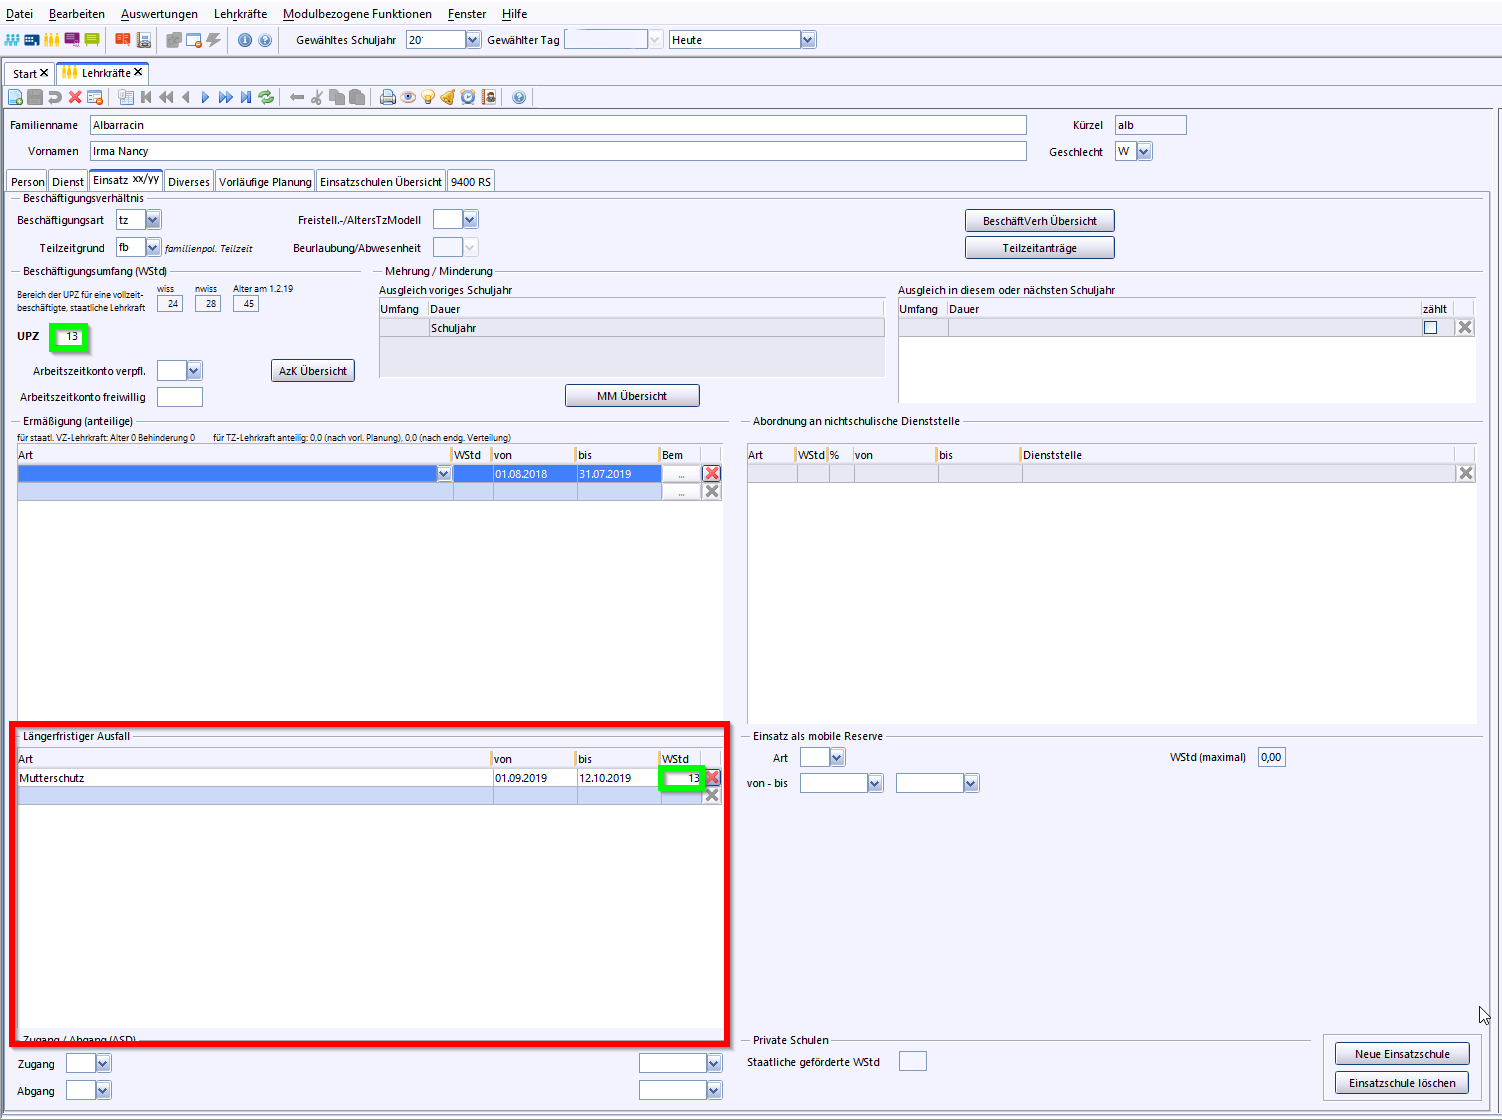
Task: Open the Heute day dropdown
Action: 808,40
